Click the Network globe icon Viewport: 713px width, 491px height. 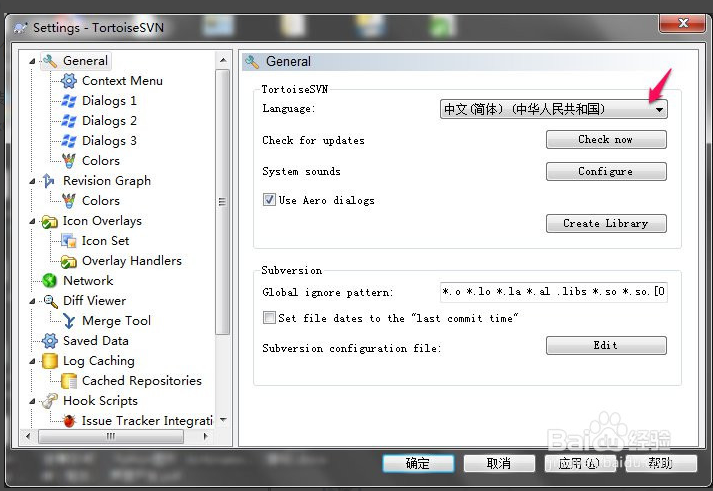coord(49,281)
